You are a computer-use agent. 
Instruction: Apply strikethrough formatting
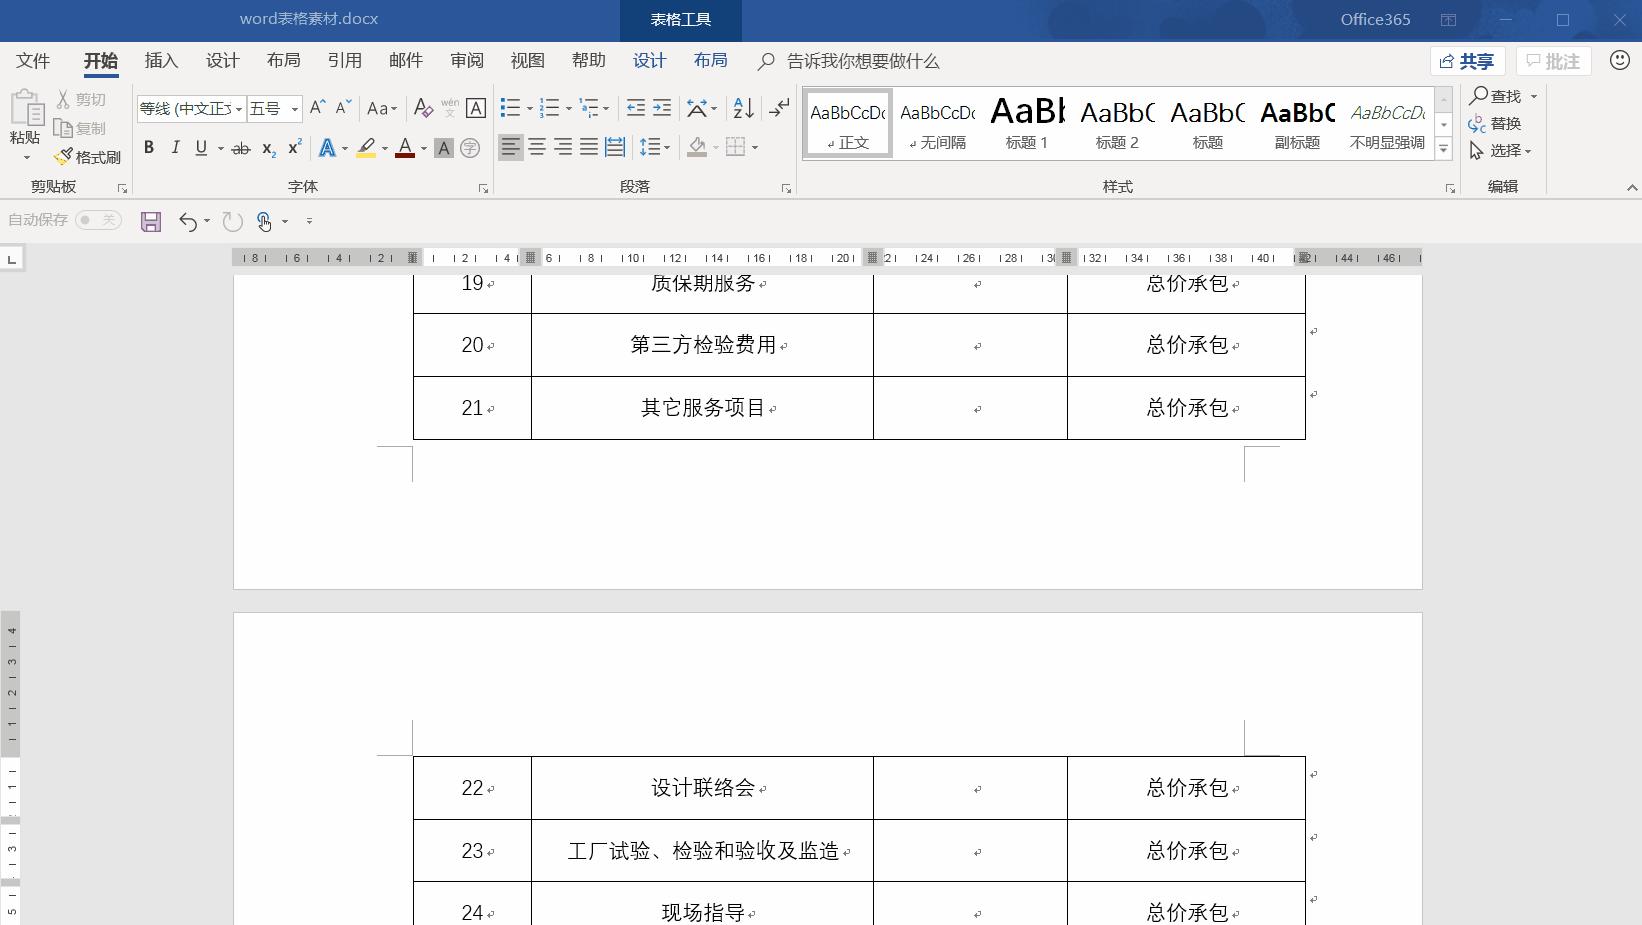[x=240, y=147]
